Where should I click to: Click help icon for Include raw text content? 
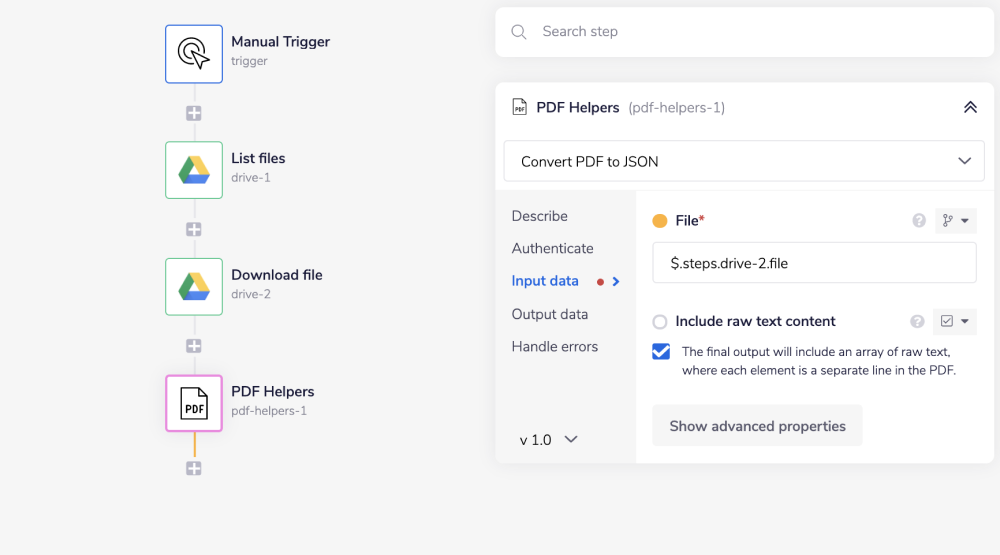[x=917, y=322]
